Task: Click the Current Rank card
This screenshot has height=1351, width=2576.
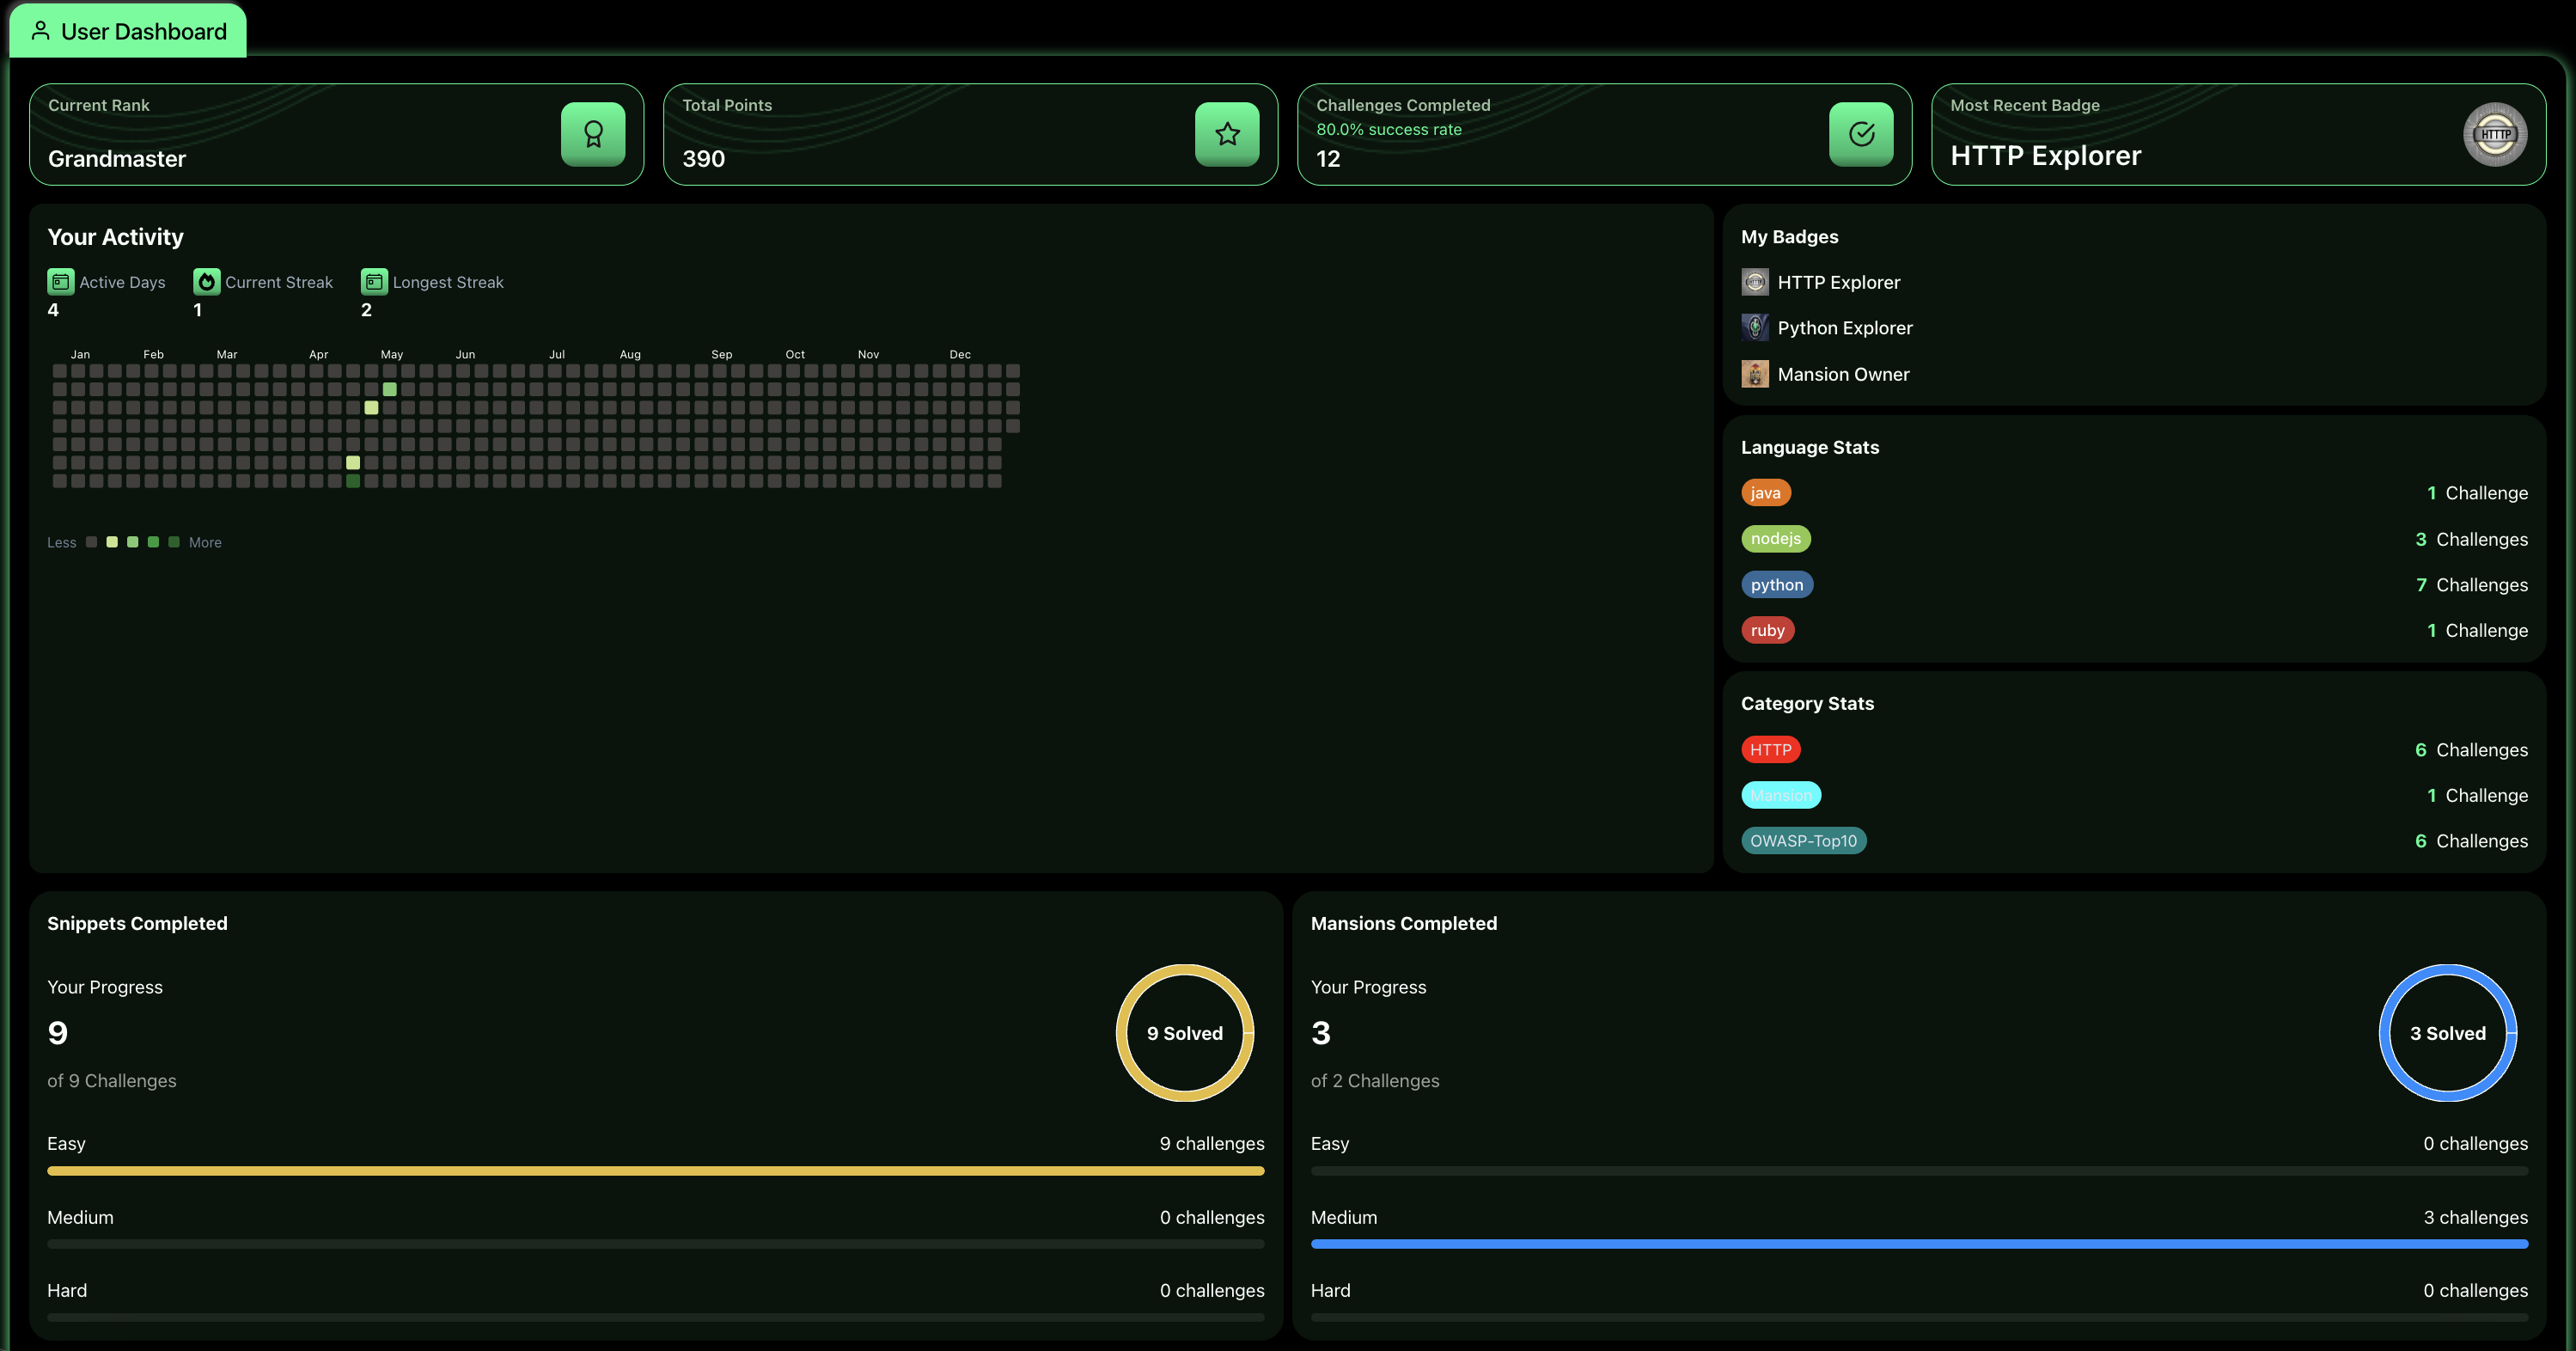Action: 337,134
